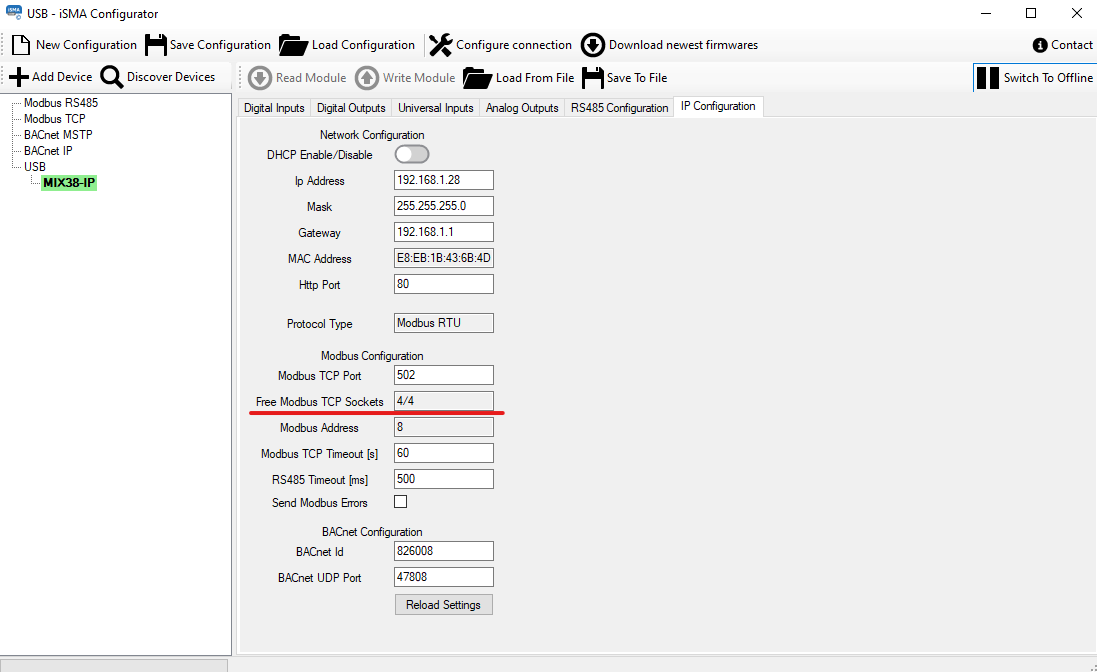Click the Save To File icon

click(592, 78)
